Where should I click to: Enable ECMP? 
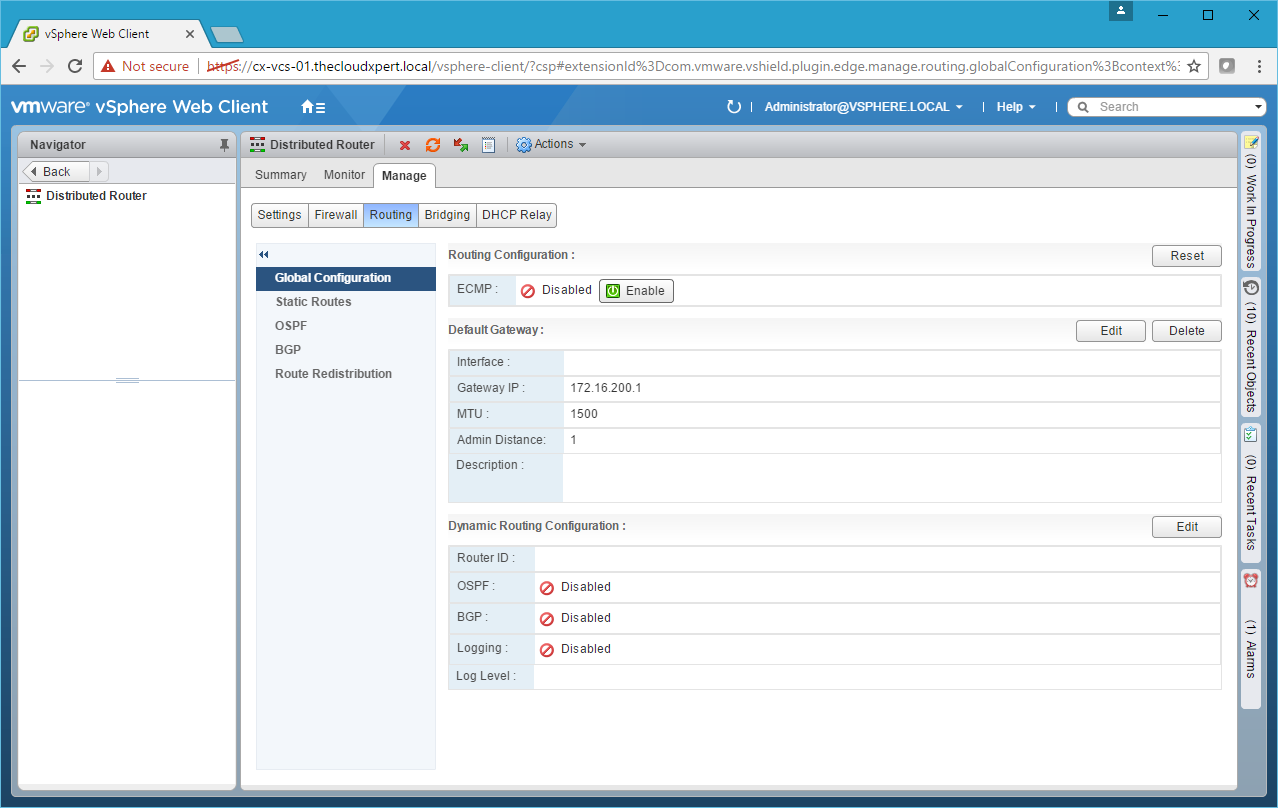[x=636, y=291]
